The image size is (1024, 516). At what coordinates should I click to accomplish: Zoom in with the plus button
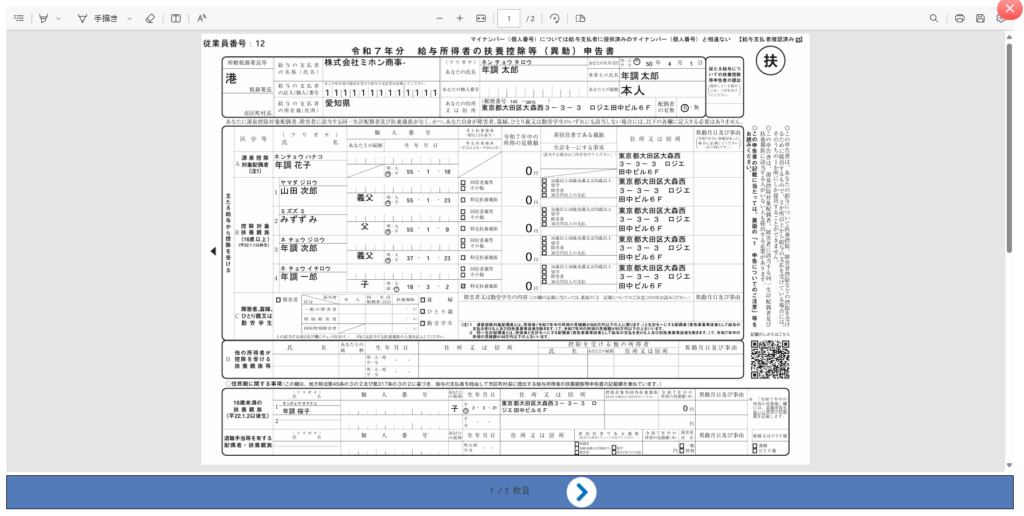pyautogui.click(x=460, y=18)
